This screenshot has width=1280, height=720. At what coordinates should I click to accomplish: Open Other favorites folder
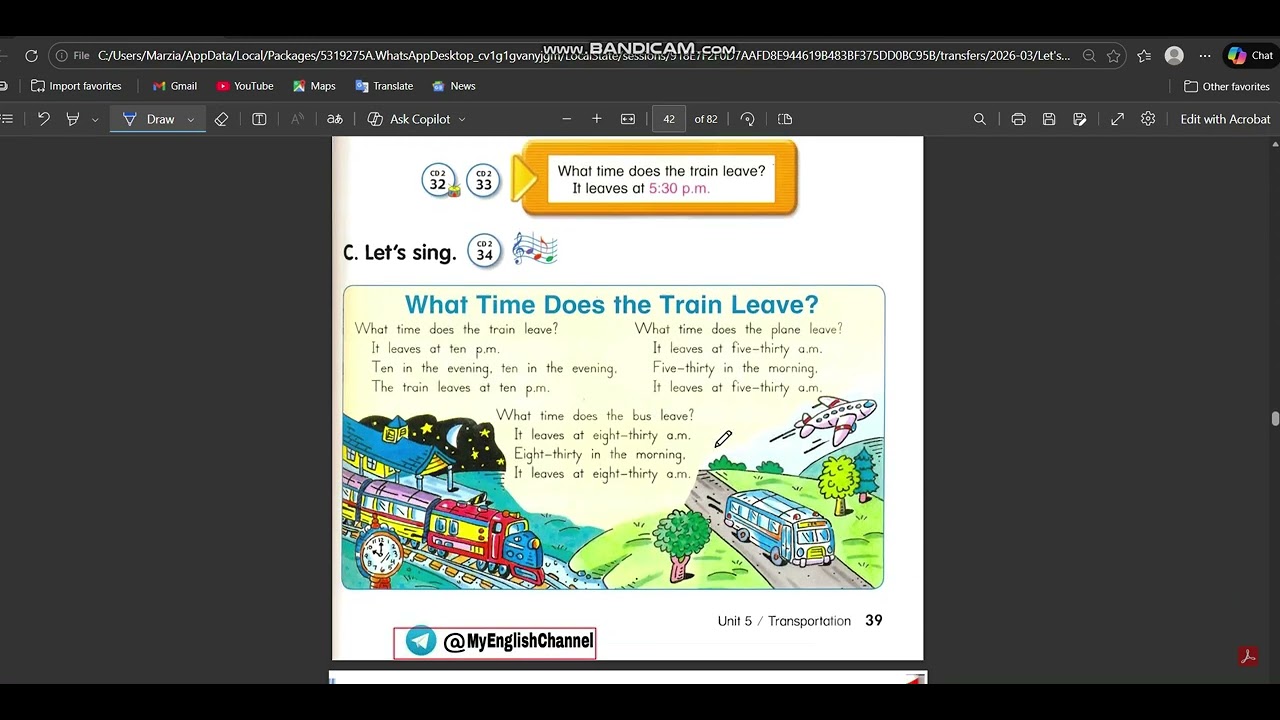1226,86
